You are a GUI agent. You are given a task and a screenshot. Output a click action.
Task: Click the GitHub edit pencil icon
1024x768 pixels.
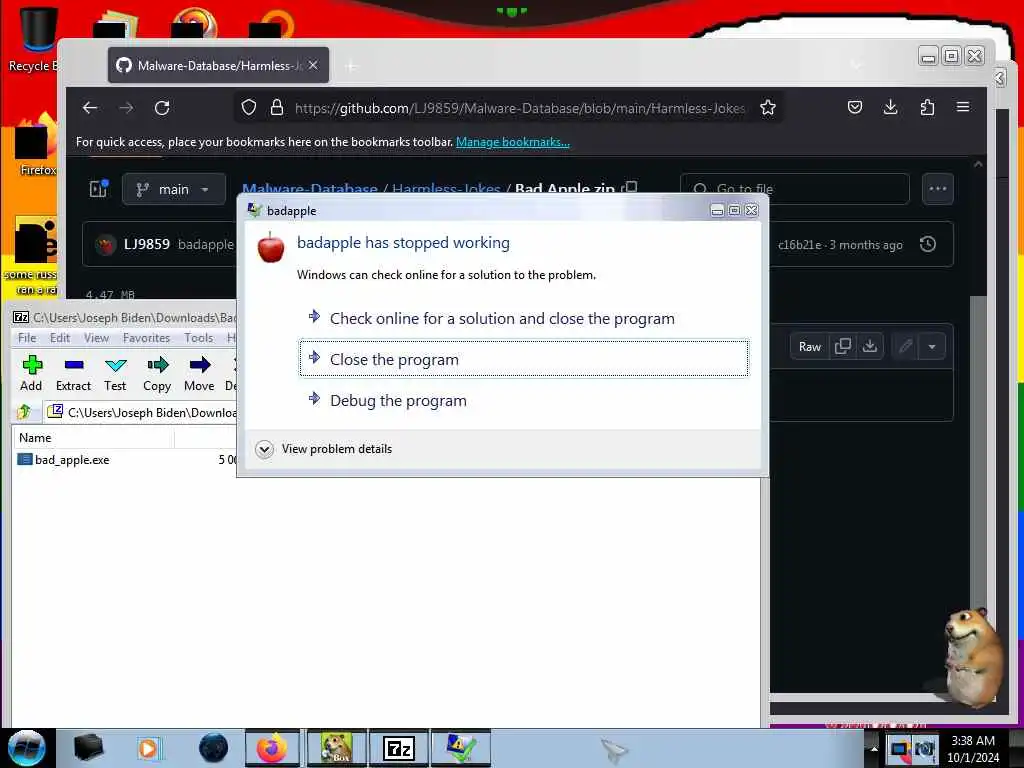(905, 346)
